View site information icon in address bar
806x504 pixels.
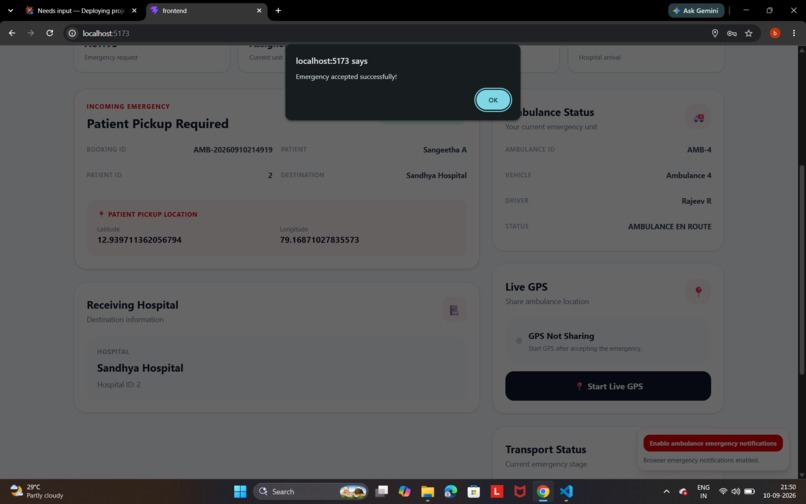[72, 33]
